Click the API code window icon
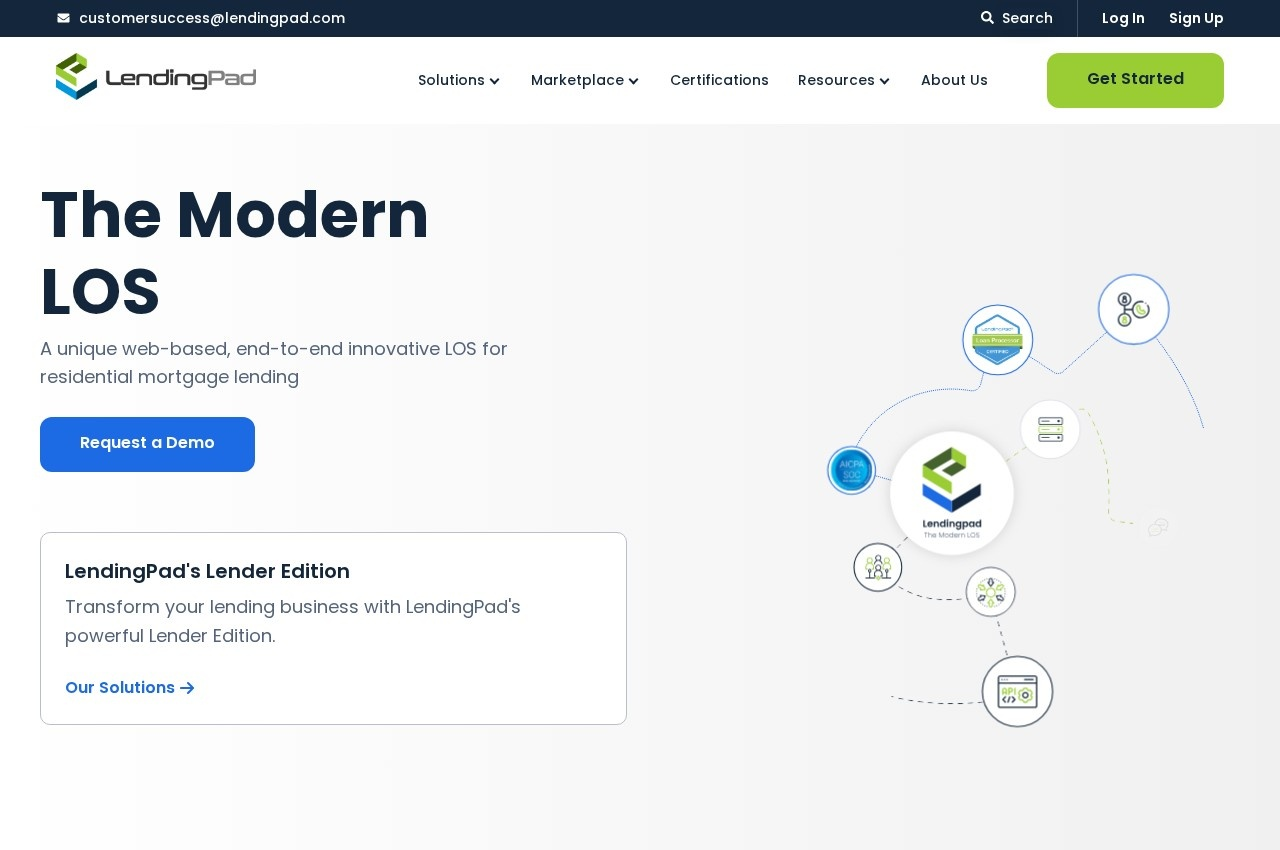 point(1018,691)
